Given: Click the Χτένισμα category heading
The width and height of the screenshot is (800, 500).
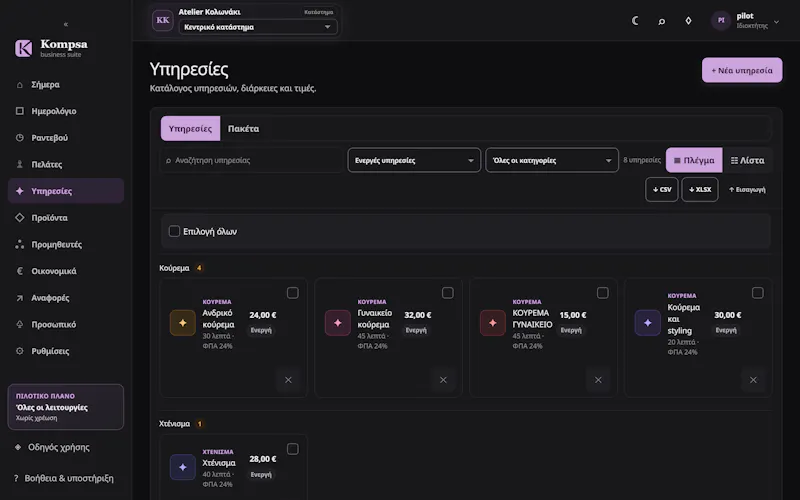Looking at the screenshot, I should tap(174, 423).
